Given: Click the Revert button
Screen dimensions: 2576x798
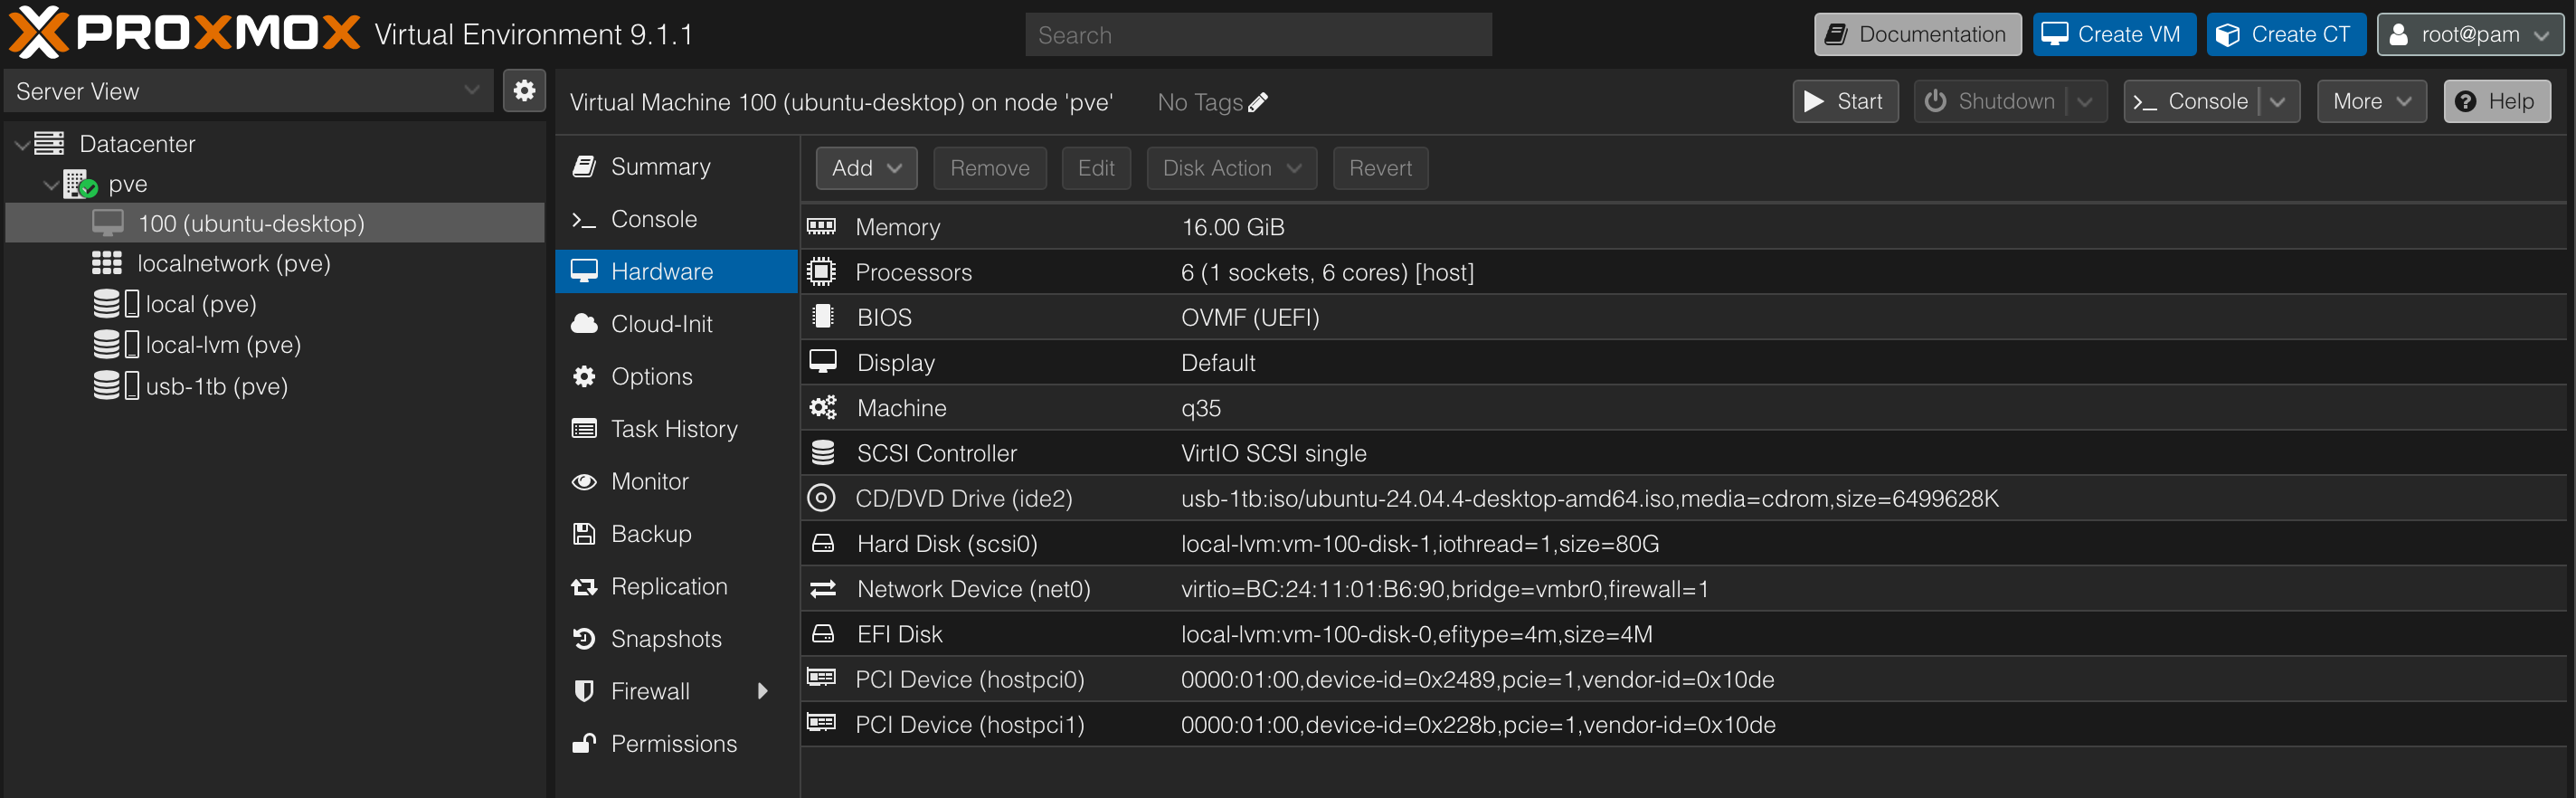Looking at the screenshot, I should tap(1380, 168).
